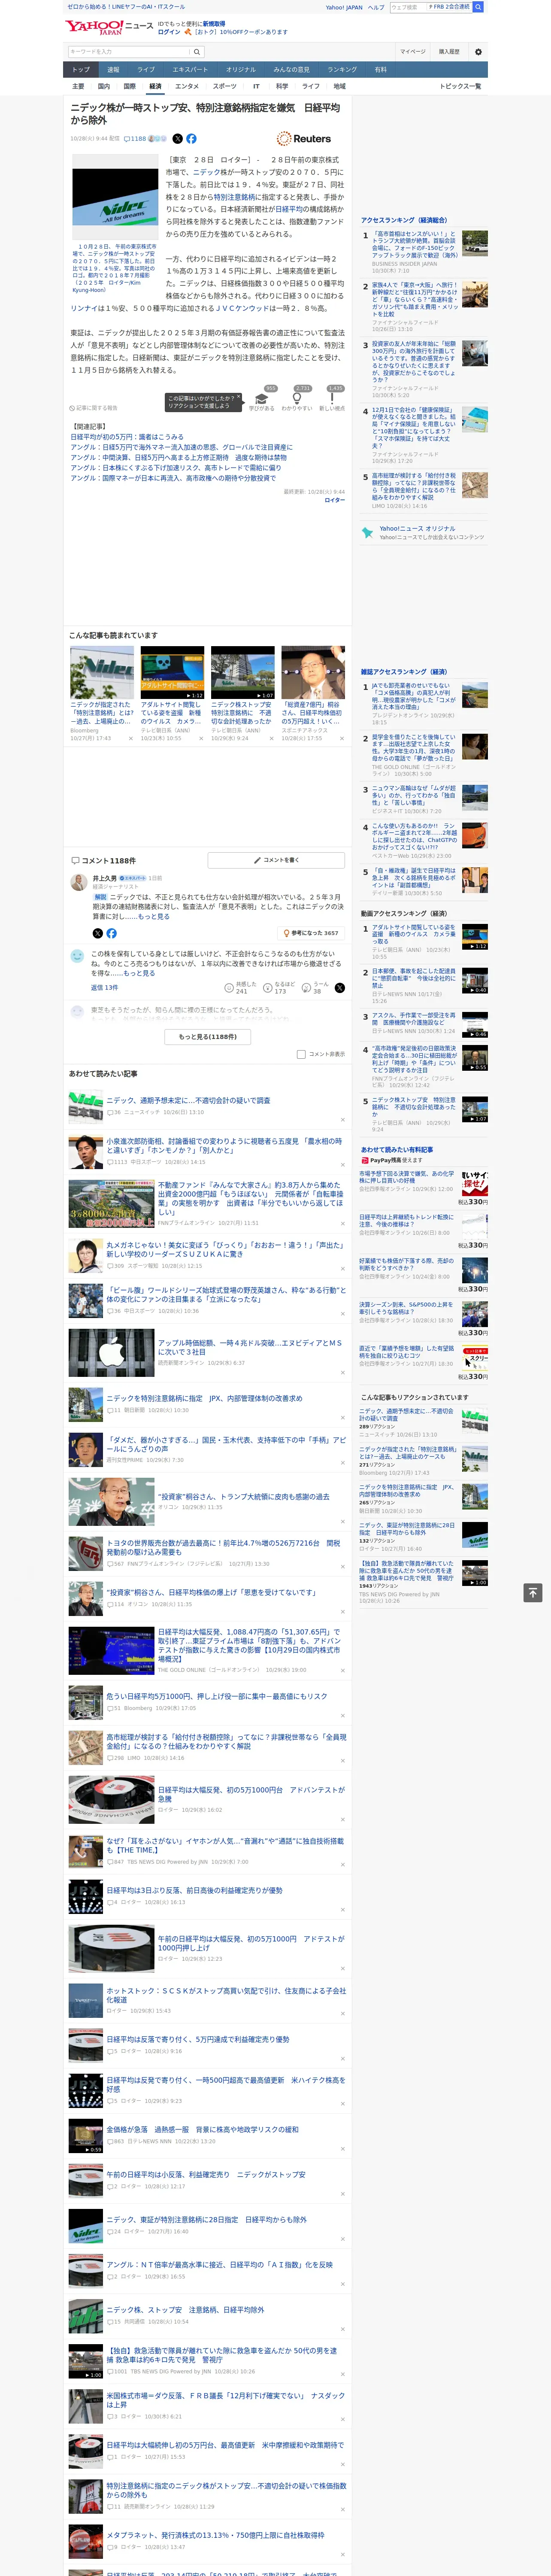
Task: Open the ランキング tab
Action: pyautogui.click(x=342, y=70)
